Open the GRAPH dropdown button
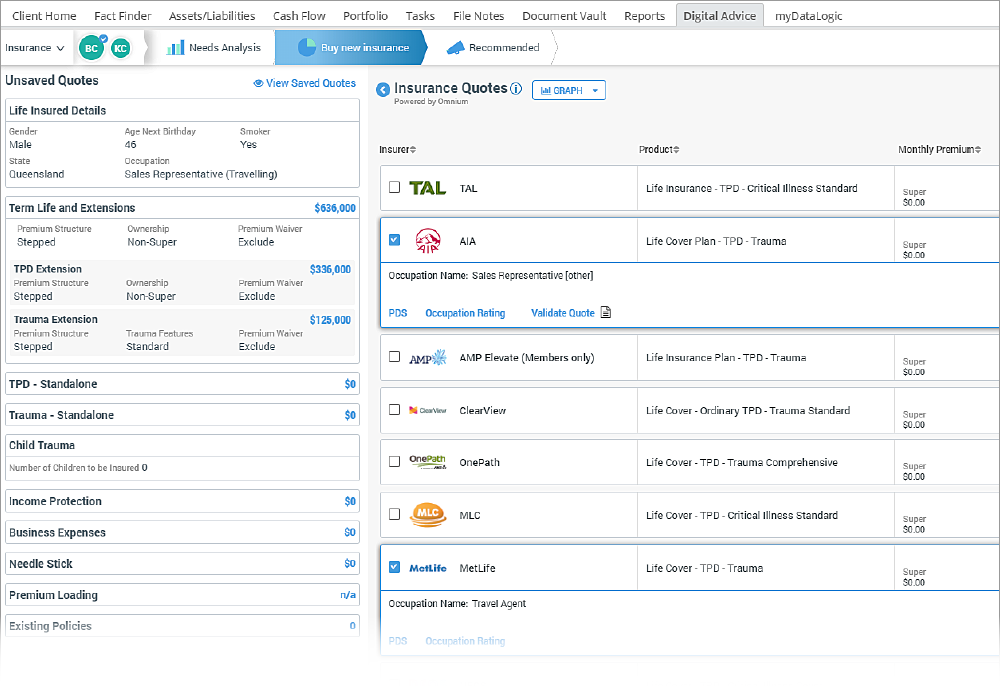The image size is (1000, 700). pyautogui.click(x=568, y=91)
